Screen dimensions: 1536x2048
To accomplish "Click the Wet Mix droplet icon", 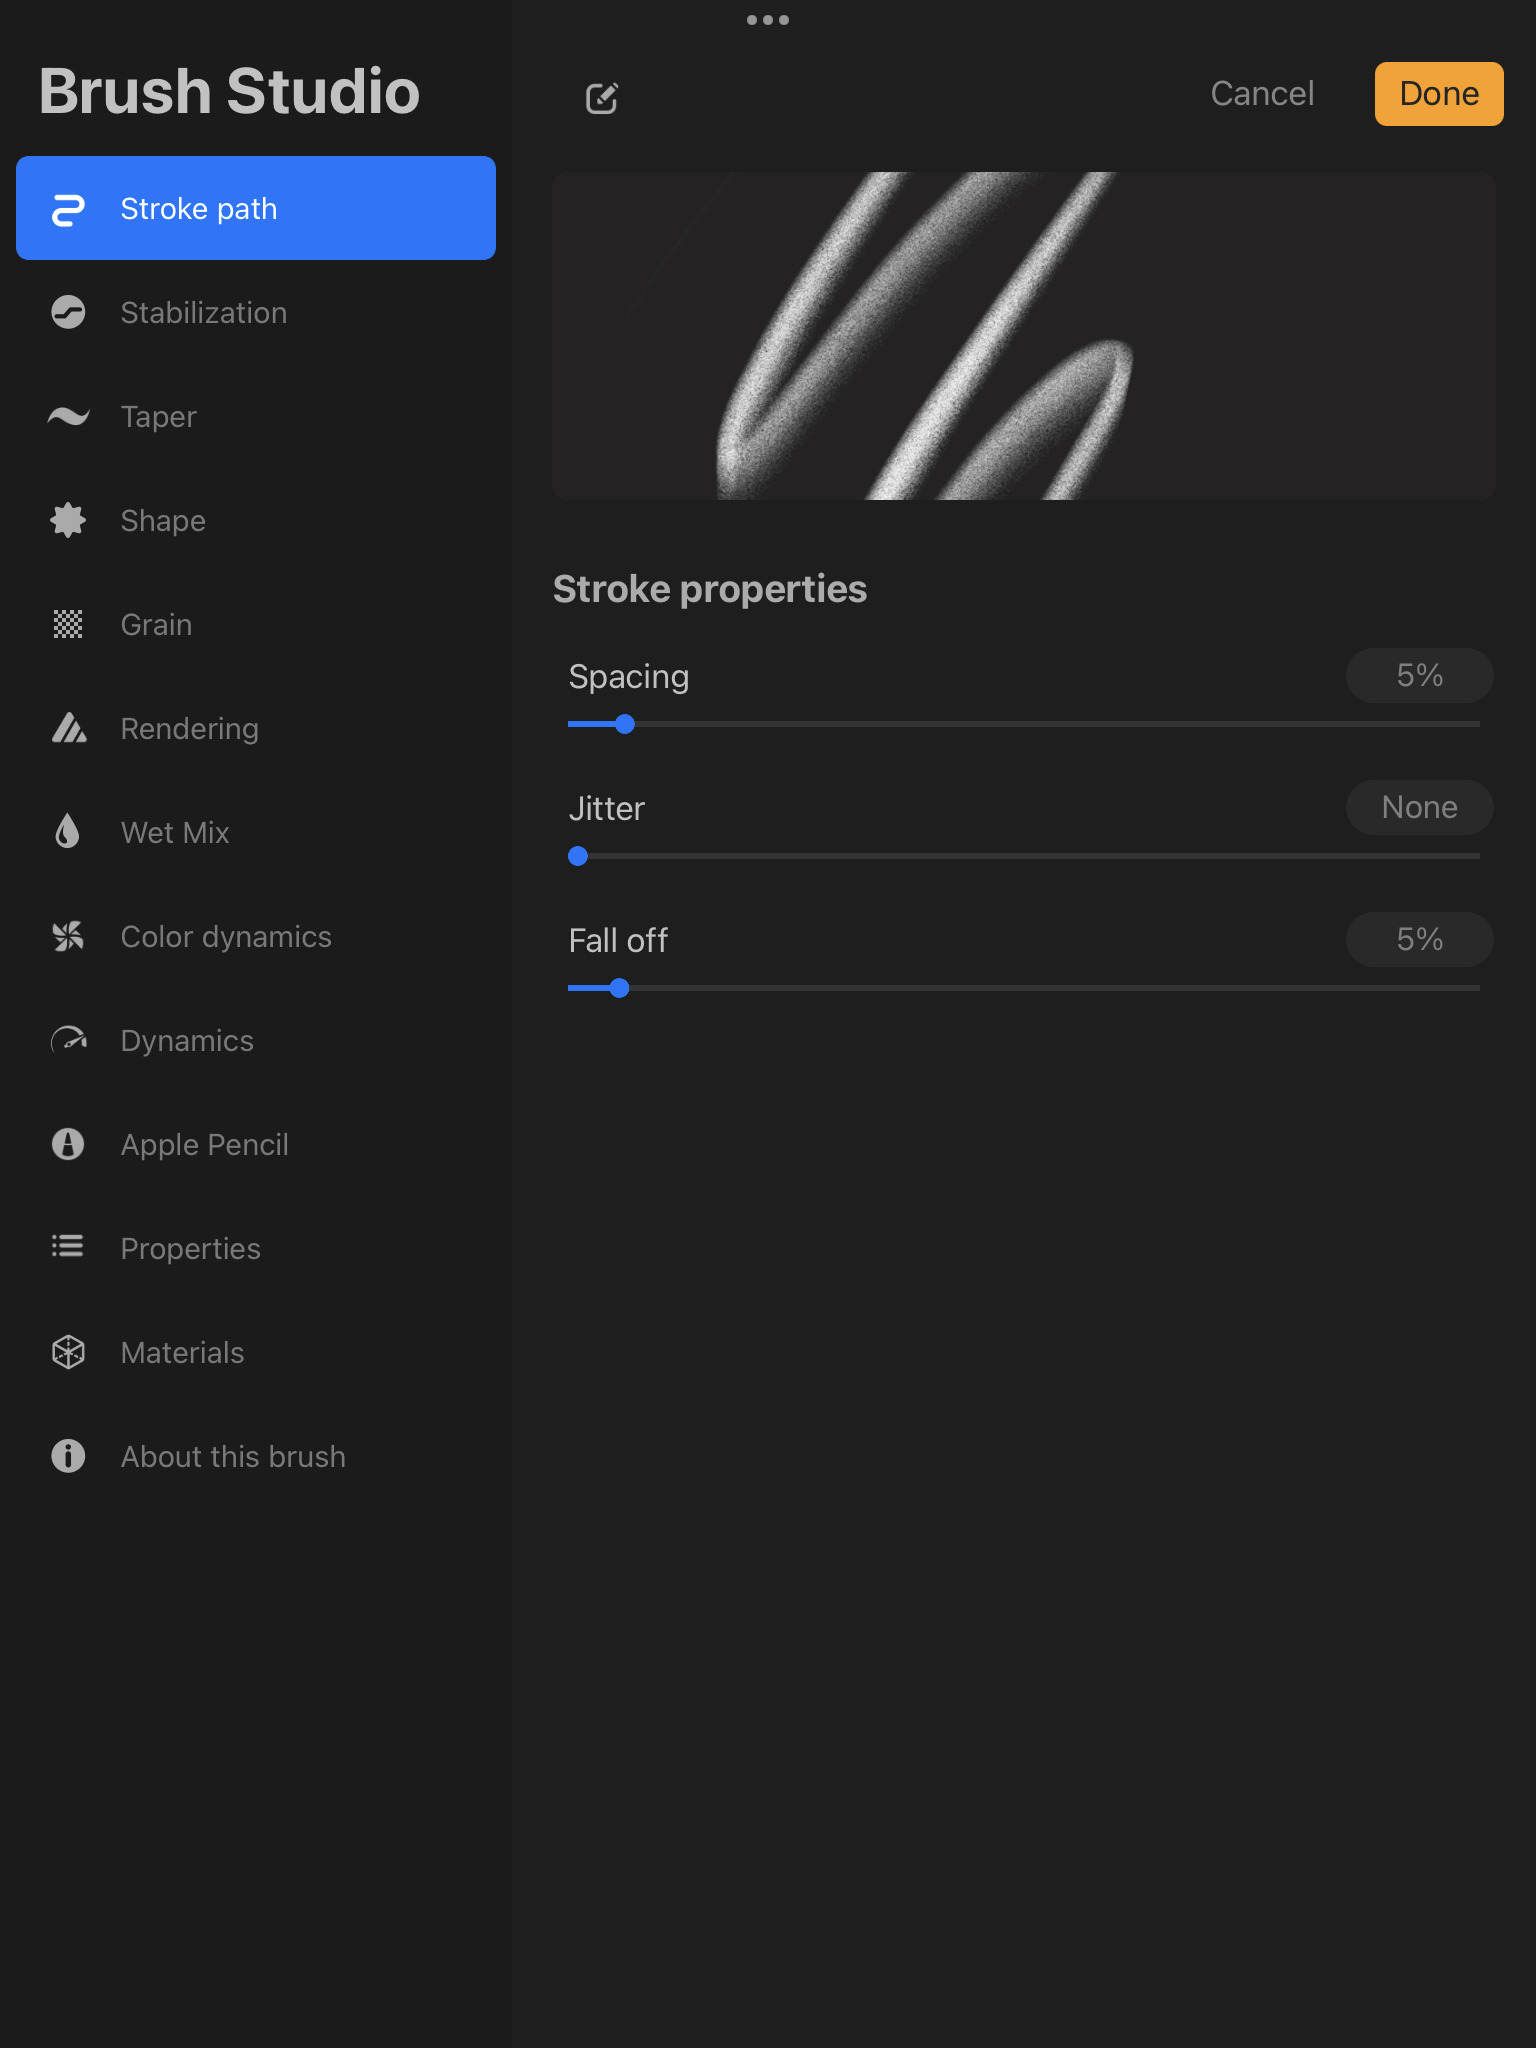I will pos(68,832).
